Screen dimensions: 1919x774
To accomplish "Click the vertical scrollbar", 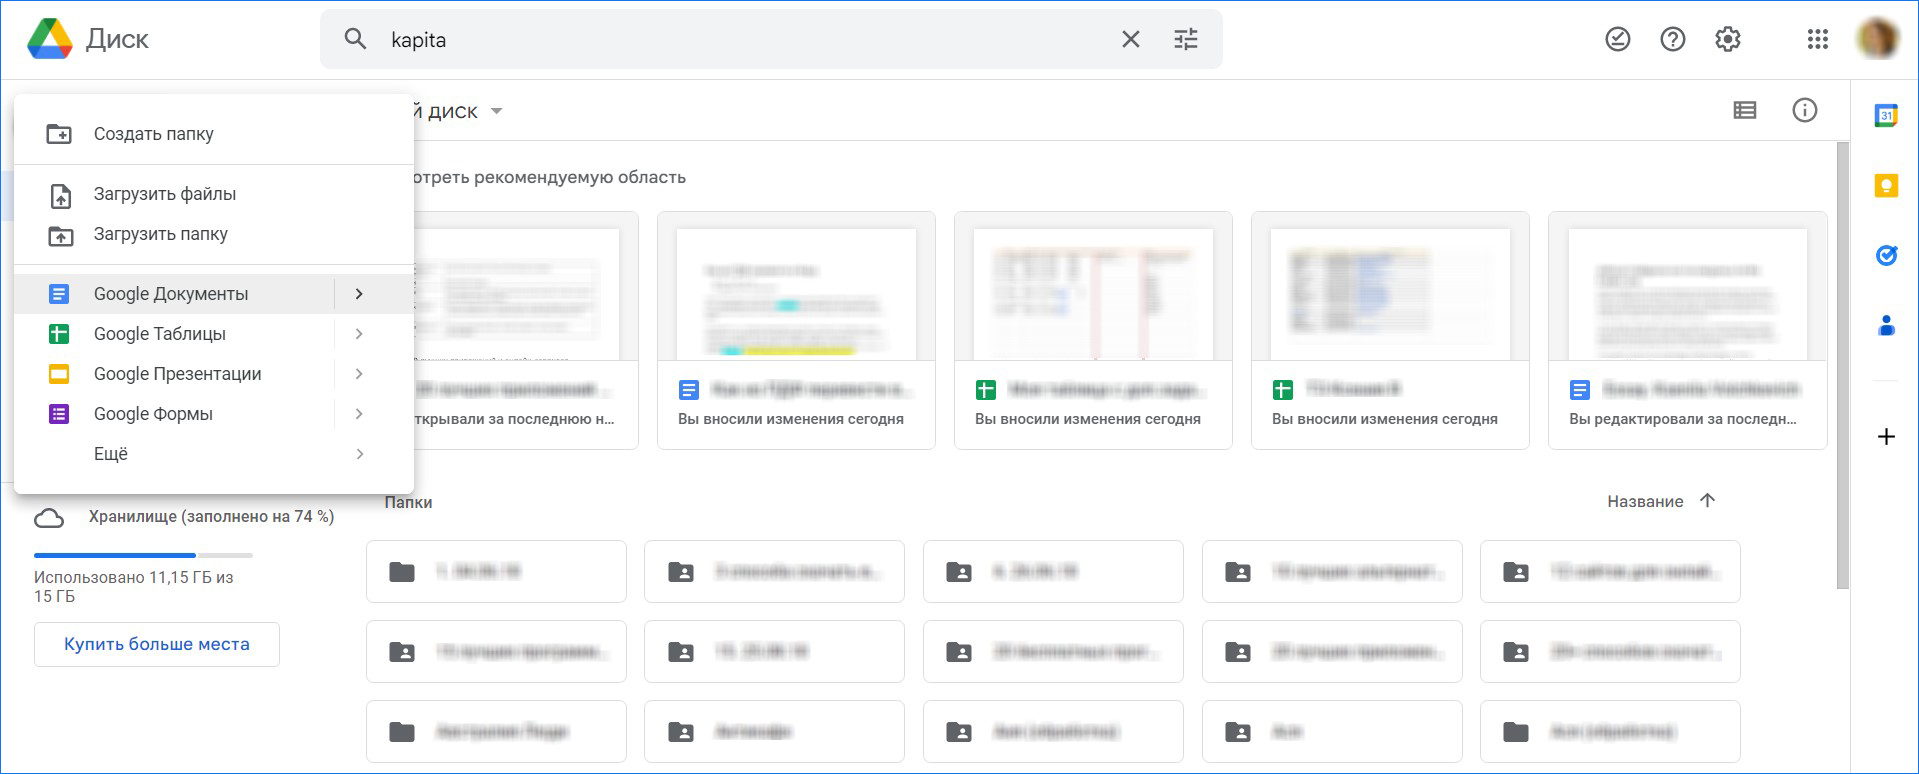I will tap(1842, 365).
